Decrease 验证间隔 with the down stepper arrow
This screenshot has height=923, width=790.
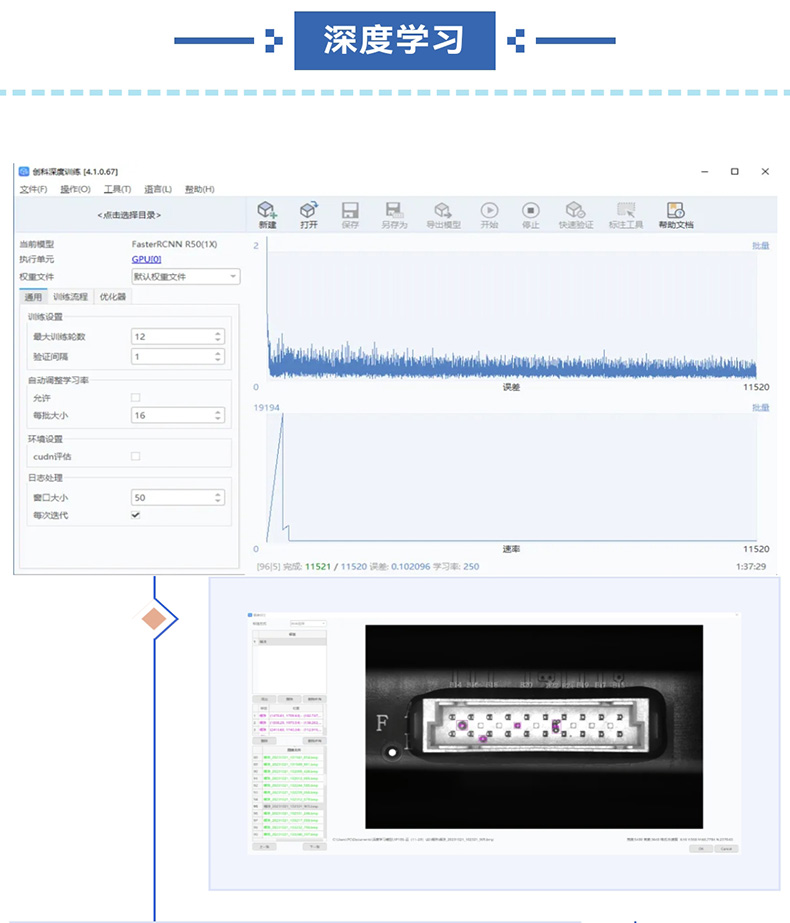218,360
